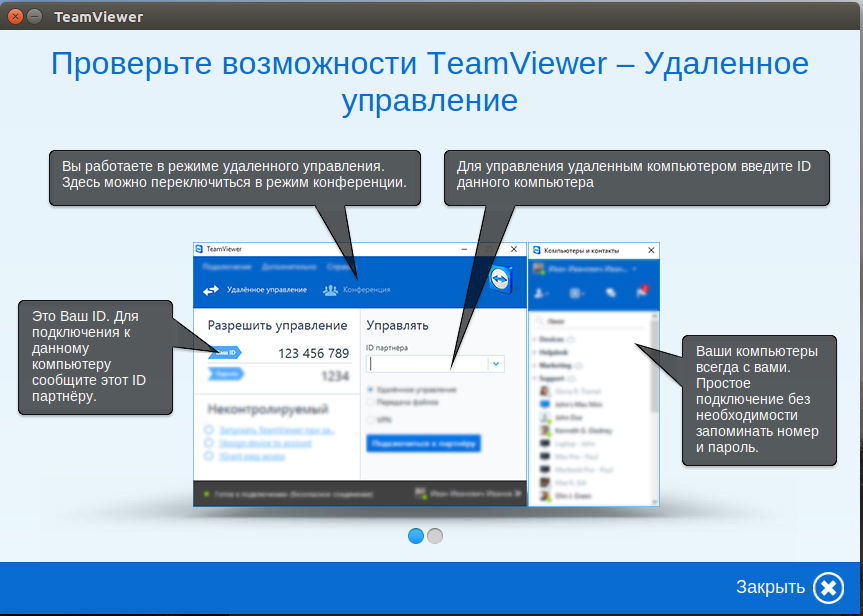Click the ID value "123 456 789"
This screenshot has height=616, width=863.
point(314,353)
